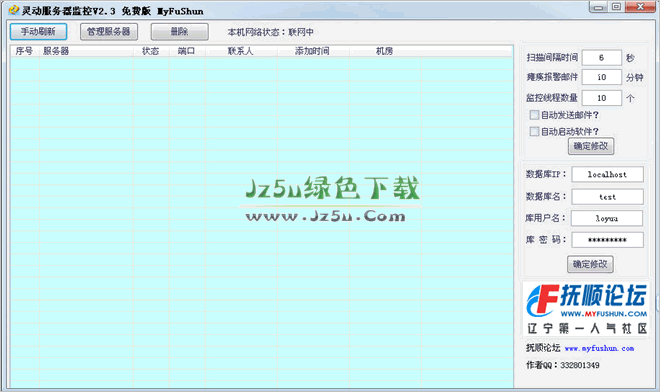This screenshot has width=660, height=392.
Task: Click the 监控线程数量 thread count field
Action: tap(601, 98)
